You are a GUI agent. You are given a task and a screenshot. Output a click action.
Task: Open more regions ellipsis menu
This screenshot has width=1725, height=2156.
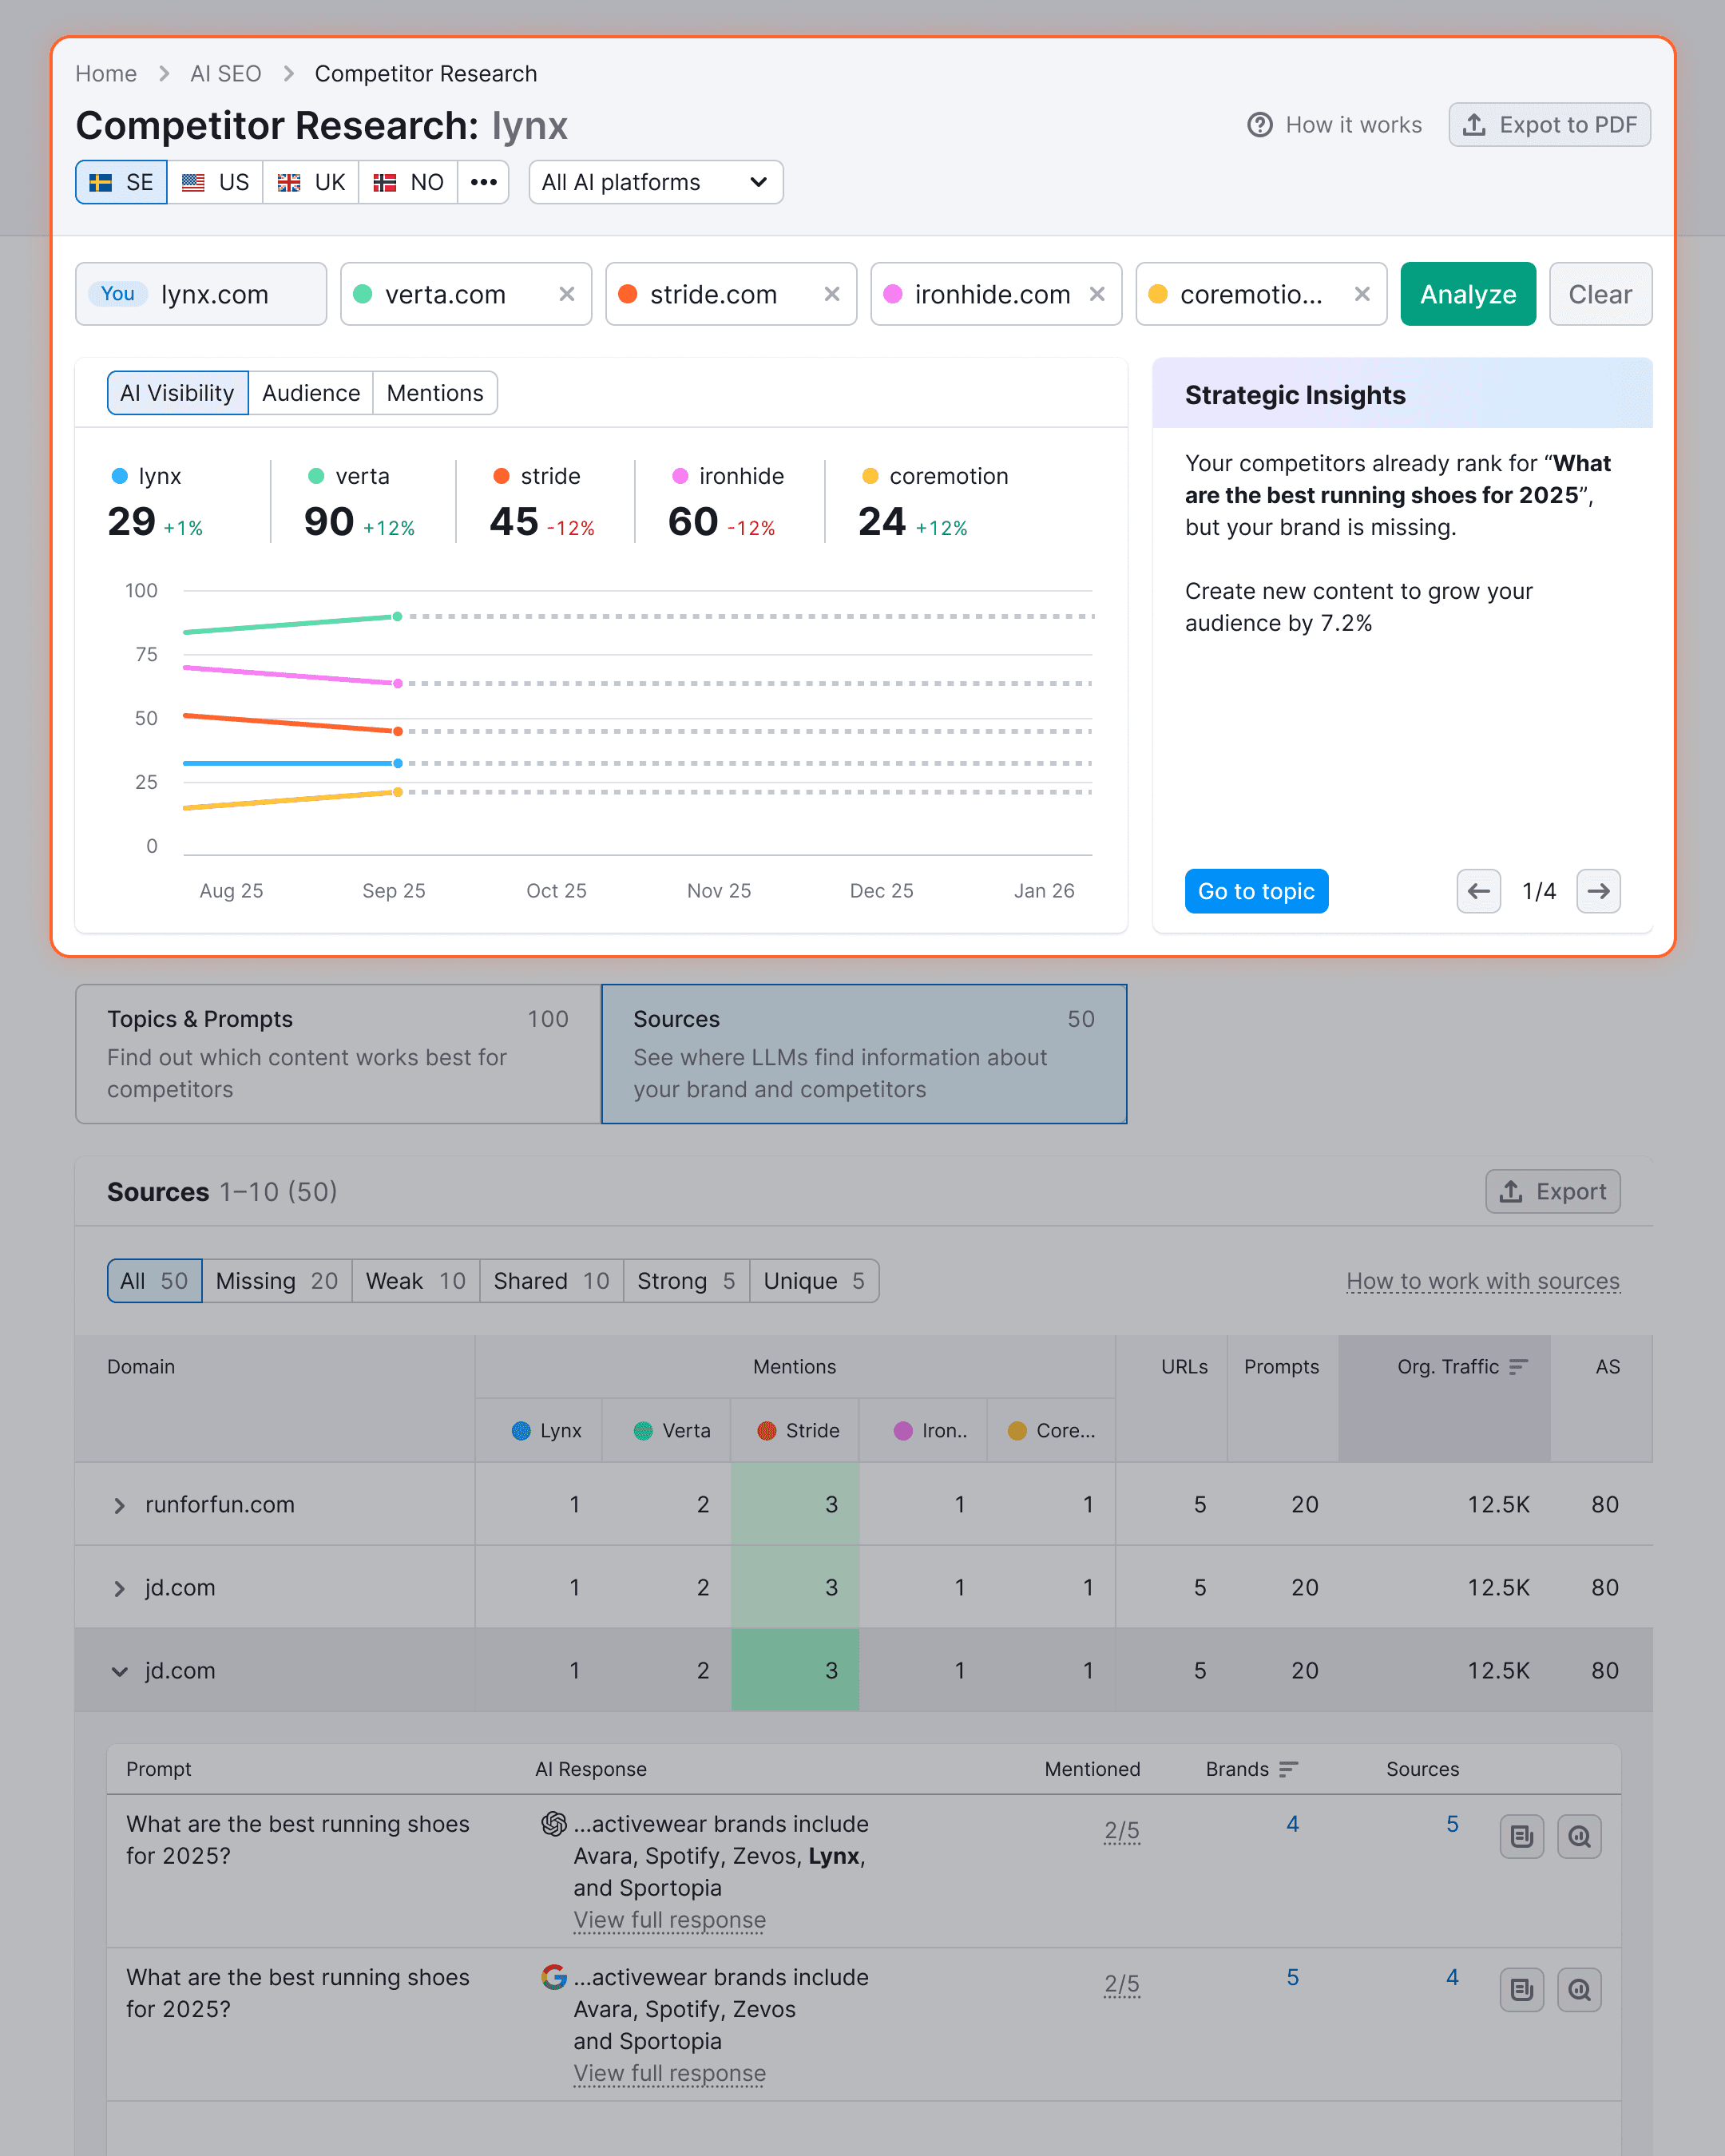(484, 182)
